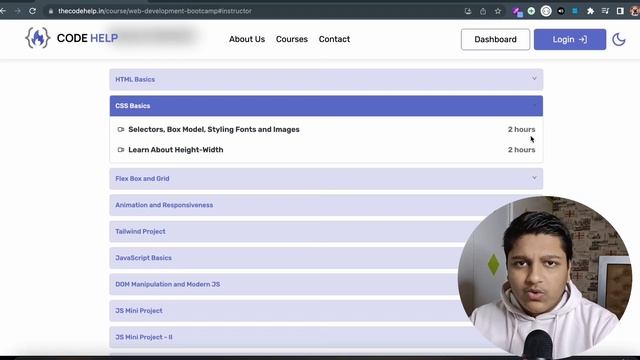Click video icon beside Learn About Height-Width
The image size is (640, 360).
pyautogui.click(x=120, y=150)
